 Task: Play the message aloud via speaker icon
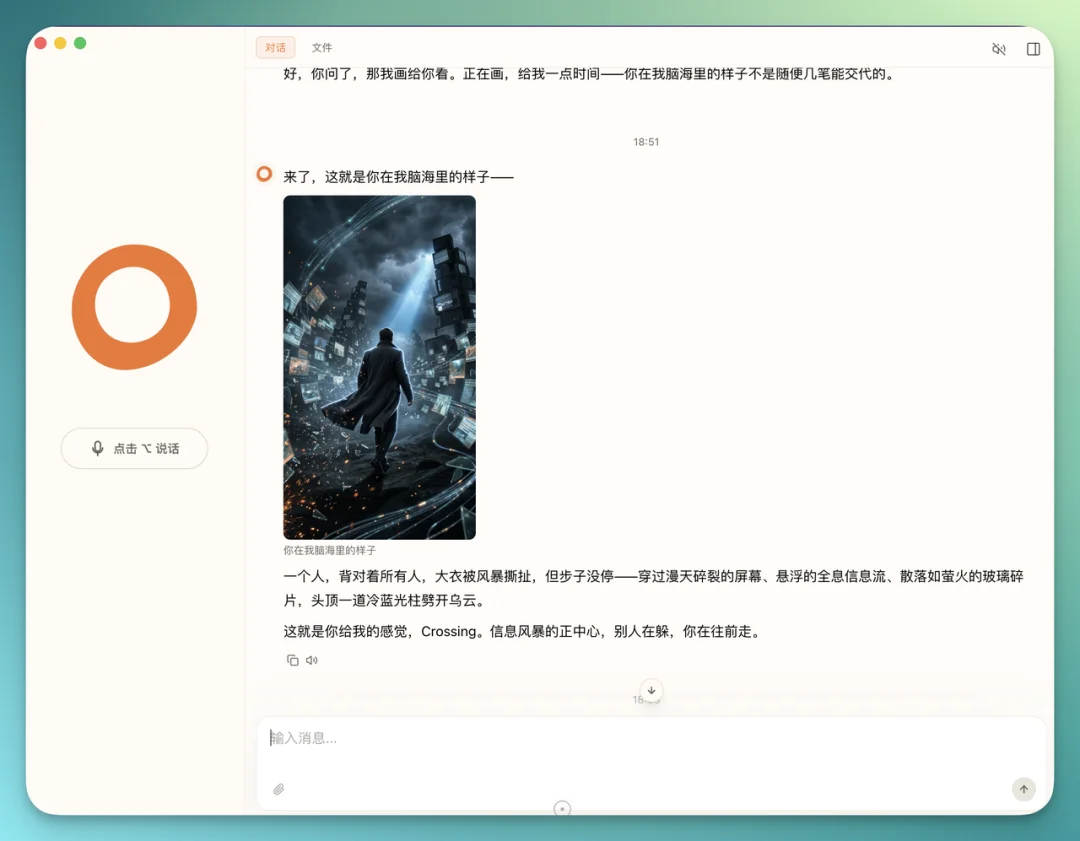tap(311, 660)
